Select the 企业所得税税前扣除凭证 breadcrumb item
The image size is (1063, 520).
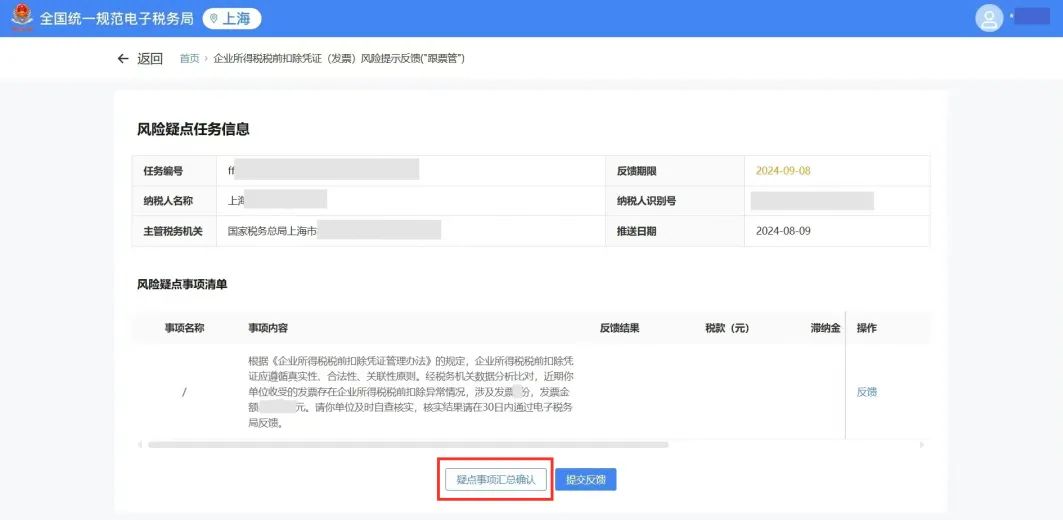pos(338,59)
